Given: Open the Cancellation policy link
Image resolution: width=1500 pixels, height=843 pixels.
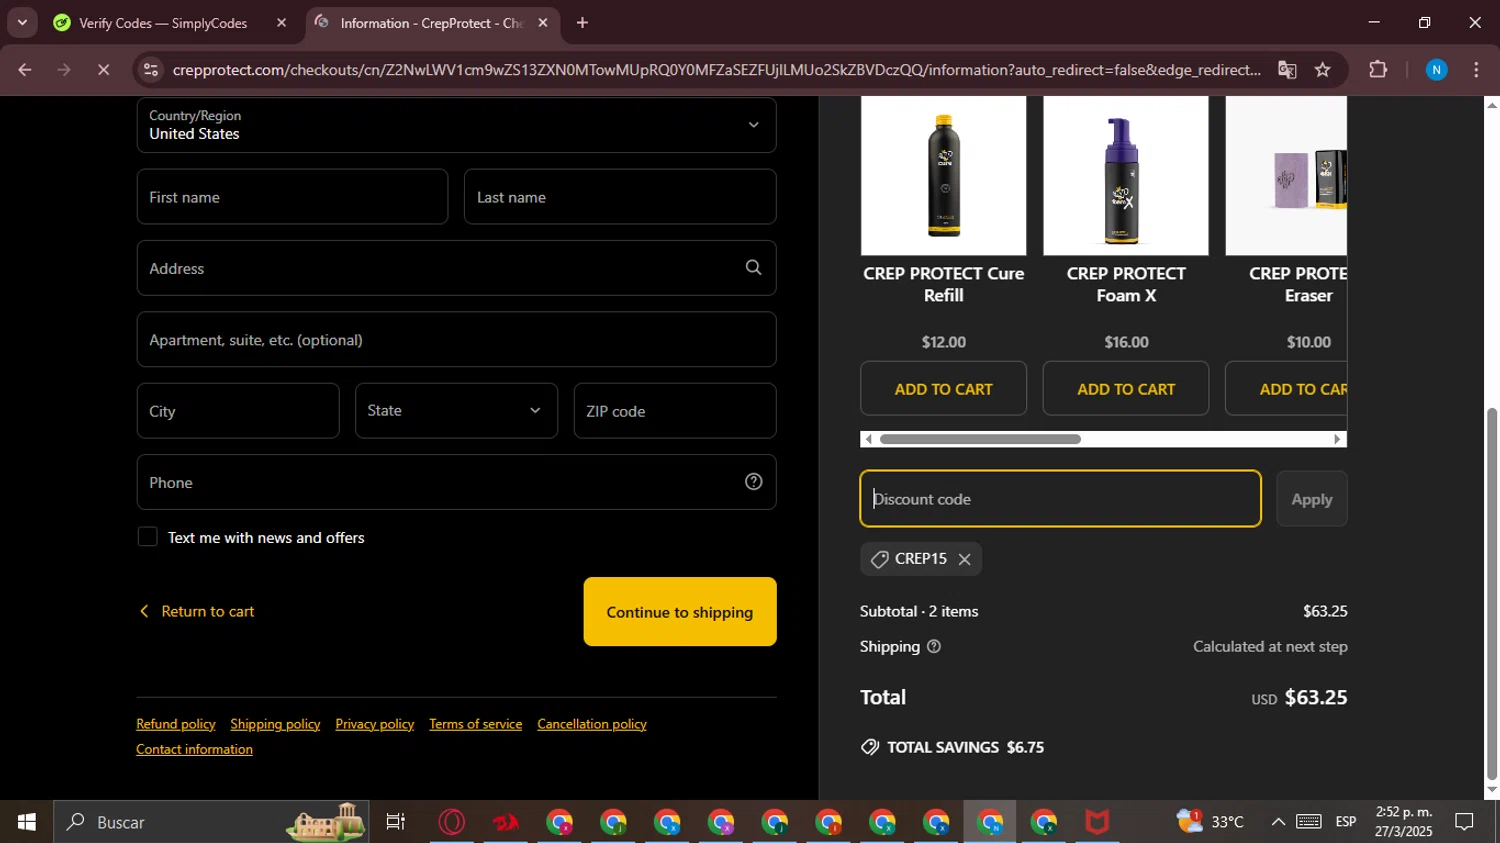Looking at the screenshot, I should (x=592, y=724).
